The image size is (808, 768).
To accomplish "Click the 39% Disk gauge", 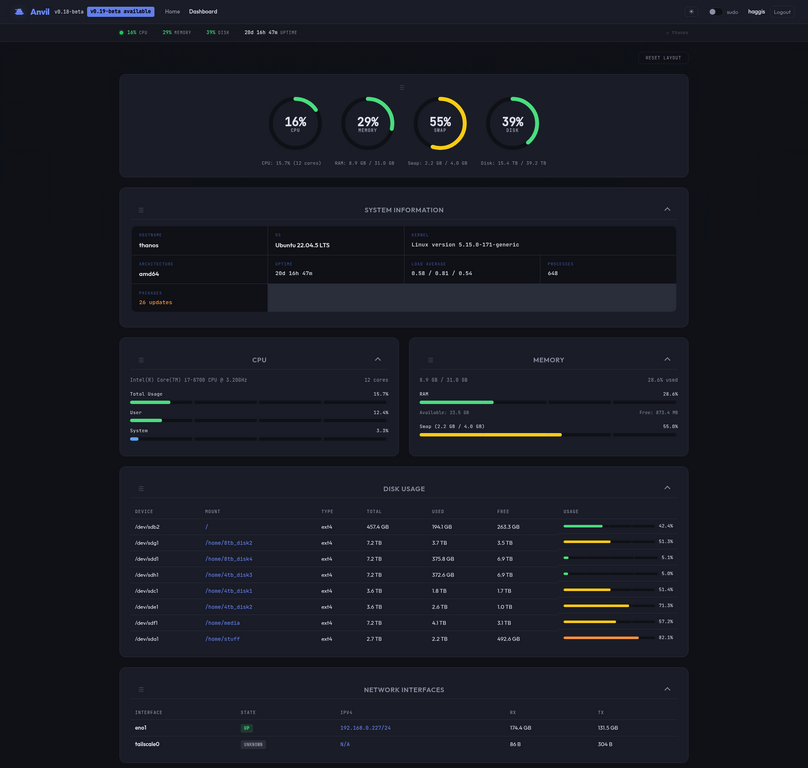I will click(x=513, y=123).
